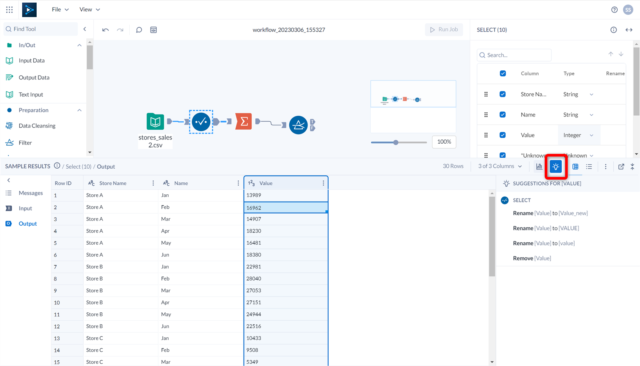The image size is (640, 366).
Task: Collapse the tool palette sidebar chevron
Action: pos(85,29)
